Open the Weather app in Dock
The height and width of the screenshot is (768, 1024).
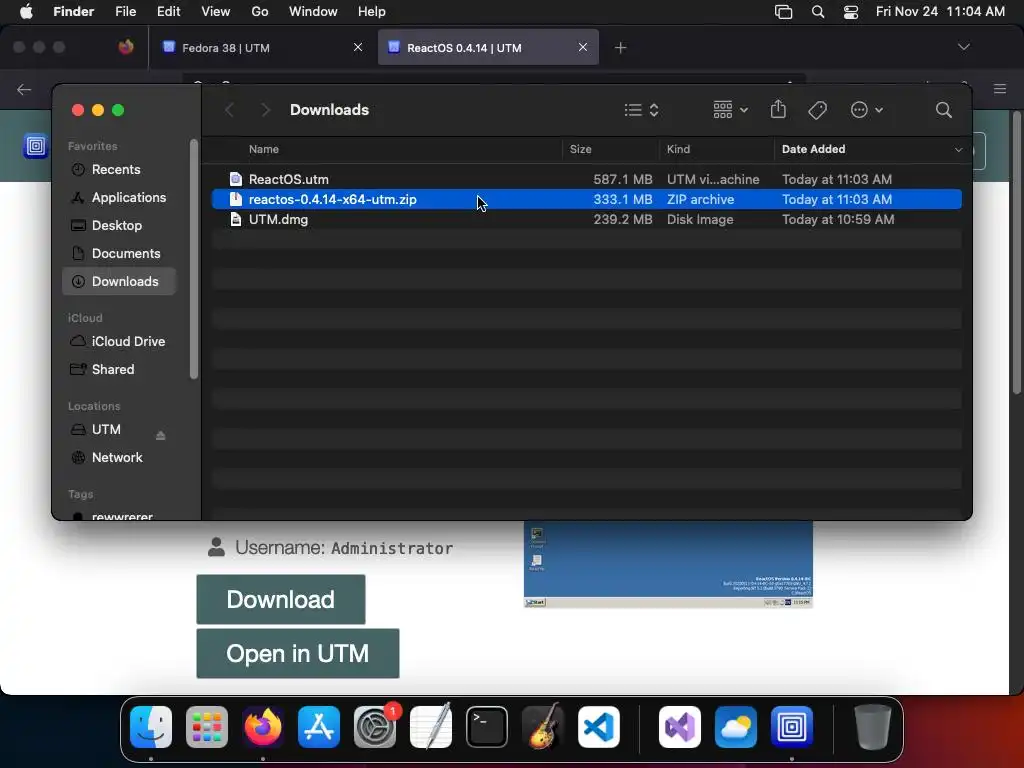coord(736,727)
